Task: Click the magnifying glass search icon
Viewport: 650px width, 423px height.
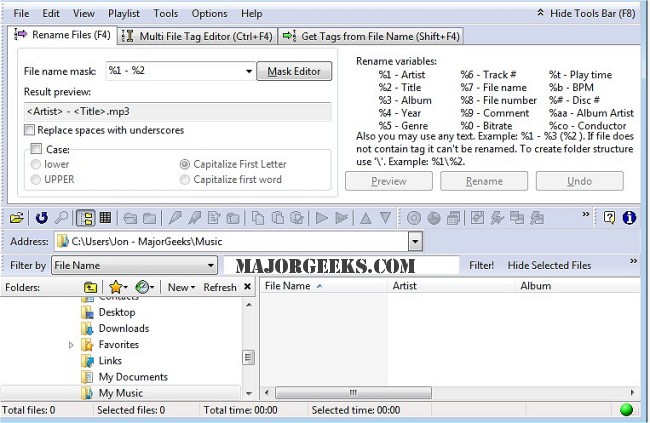Action: click(61, 218)
